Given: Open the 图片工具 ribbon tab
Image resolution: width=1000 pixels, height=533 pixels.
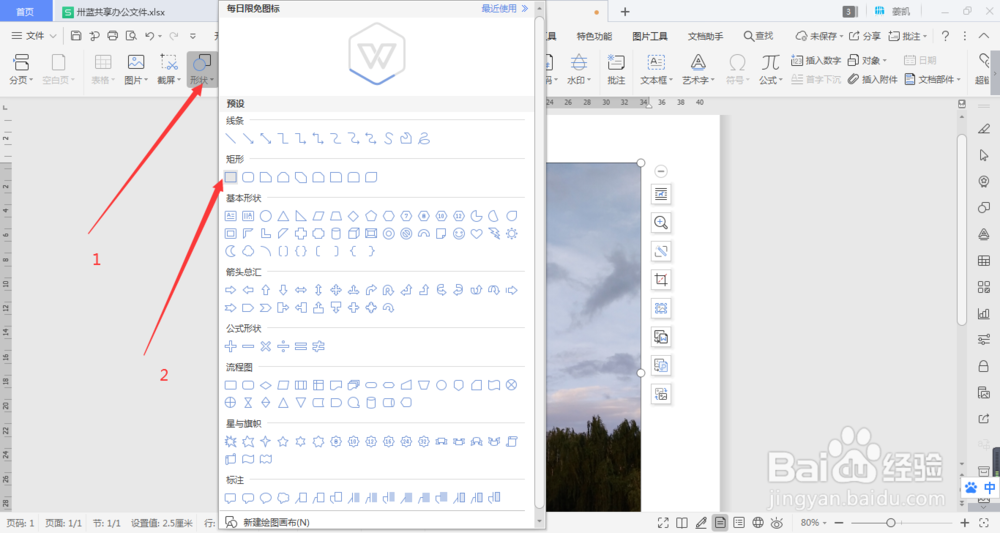Looking at the screenshot, I should tap(649, 36).
